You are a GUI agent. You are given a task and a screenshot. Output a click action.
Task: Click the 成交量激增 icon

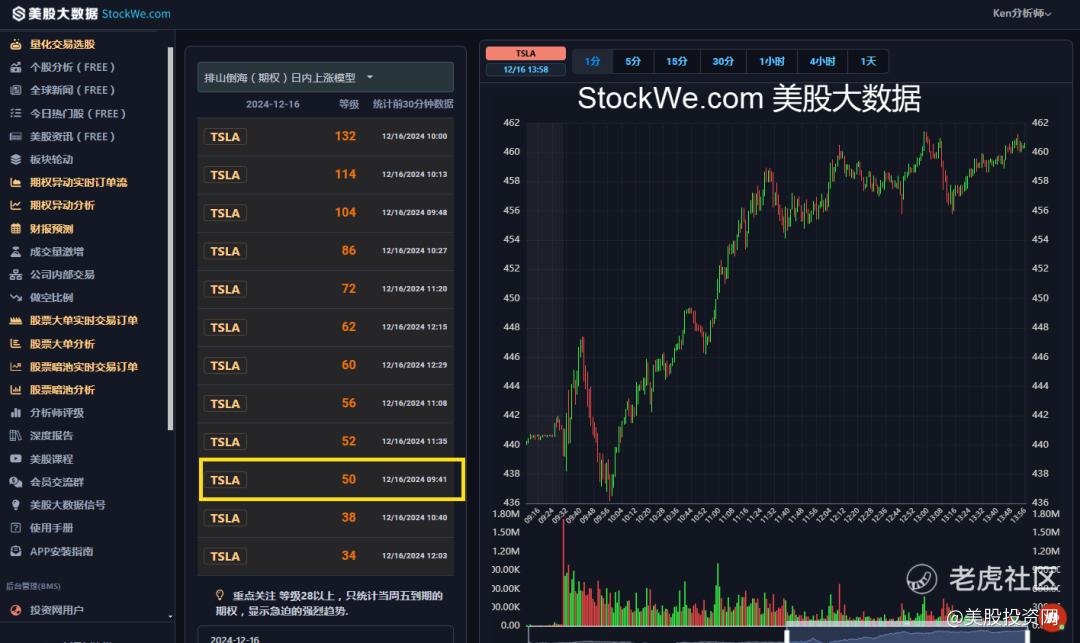tap(15, 252)
